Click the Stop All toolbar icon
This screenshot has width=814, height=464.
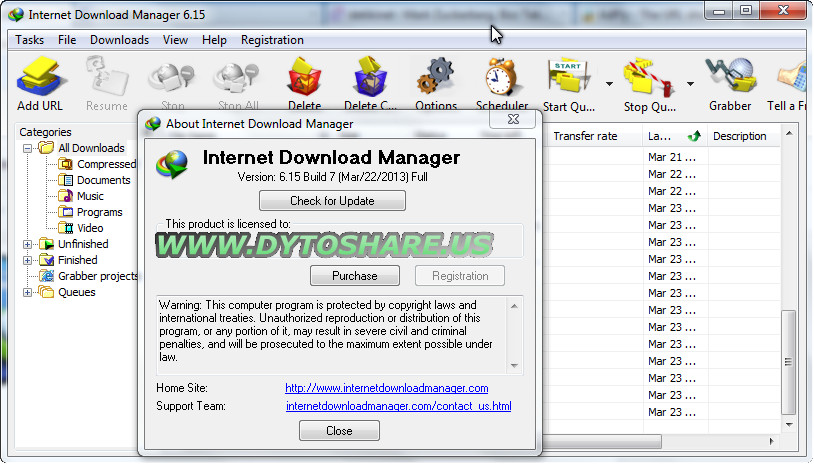click(x=237, y=79)
